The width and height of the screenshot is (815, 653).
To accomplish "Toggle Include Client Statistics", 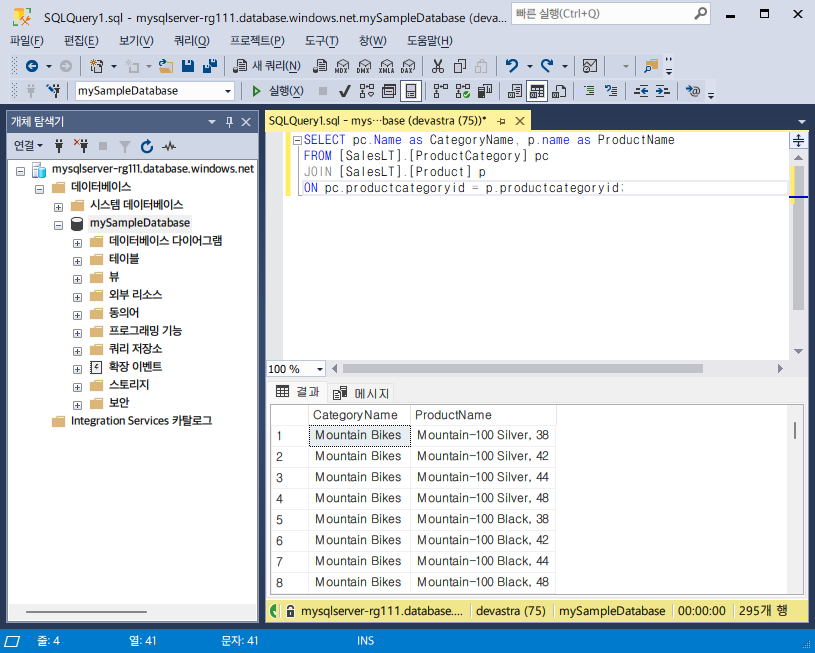I will point(485,92).
